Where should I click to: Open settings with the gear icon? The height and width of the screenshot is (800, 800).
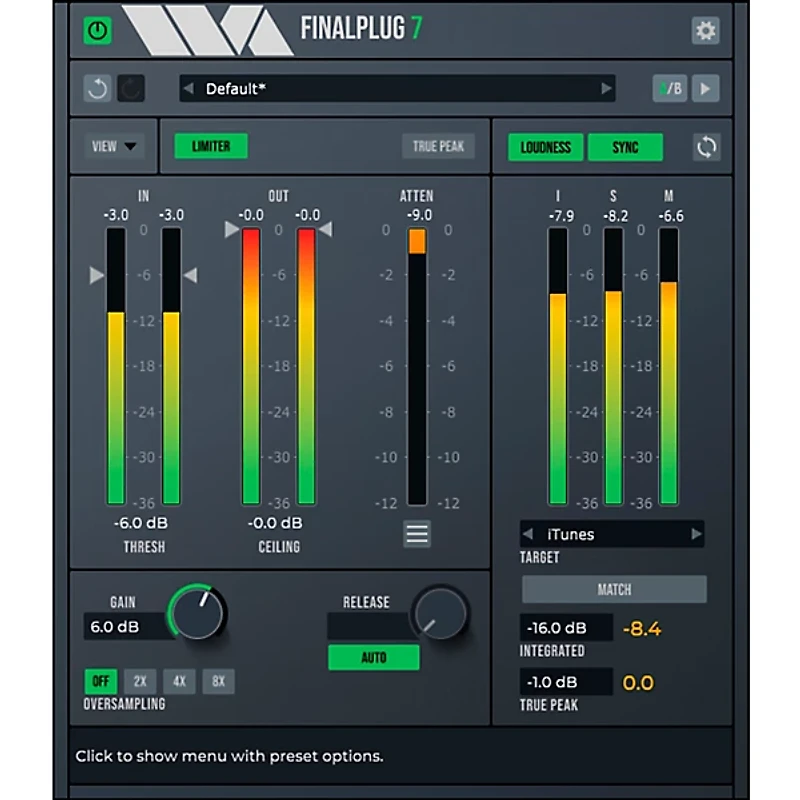(x=706, y=31)
